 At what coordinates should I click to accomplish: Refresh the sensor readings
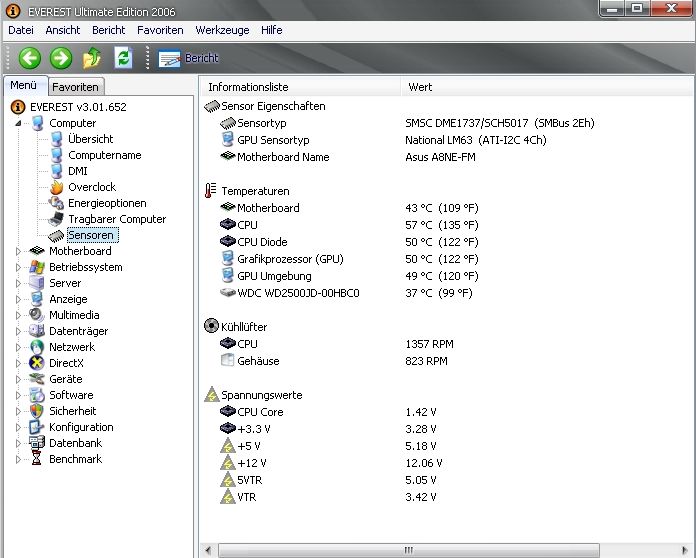pos(123,58)
